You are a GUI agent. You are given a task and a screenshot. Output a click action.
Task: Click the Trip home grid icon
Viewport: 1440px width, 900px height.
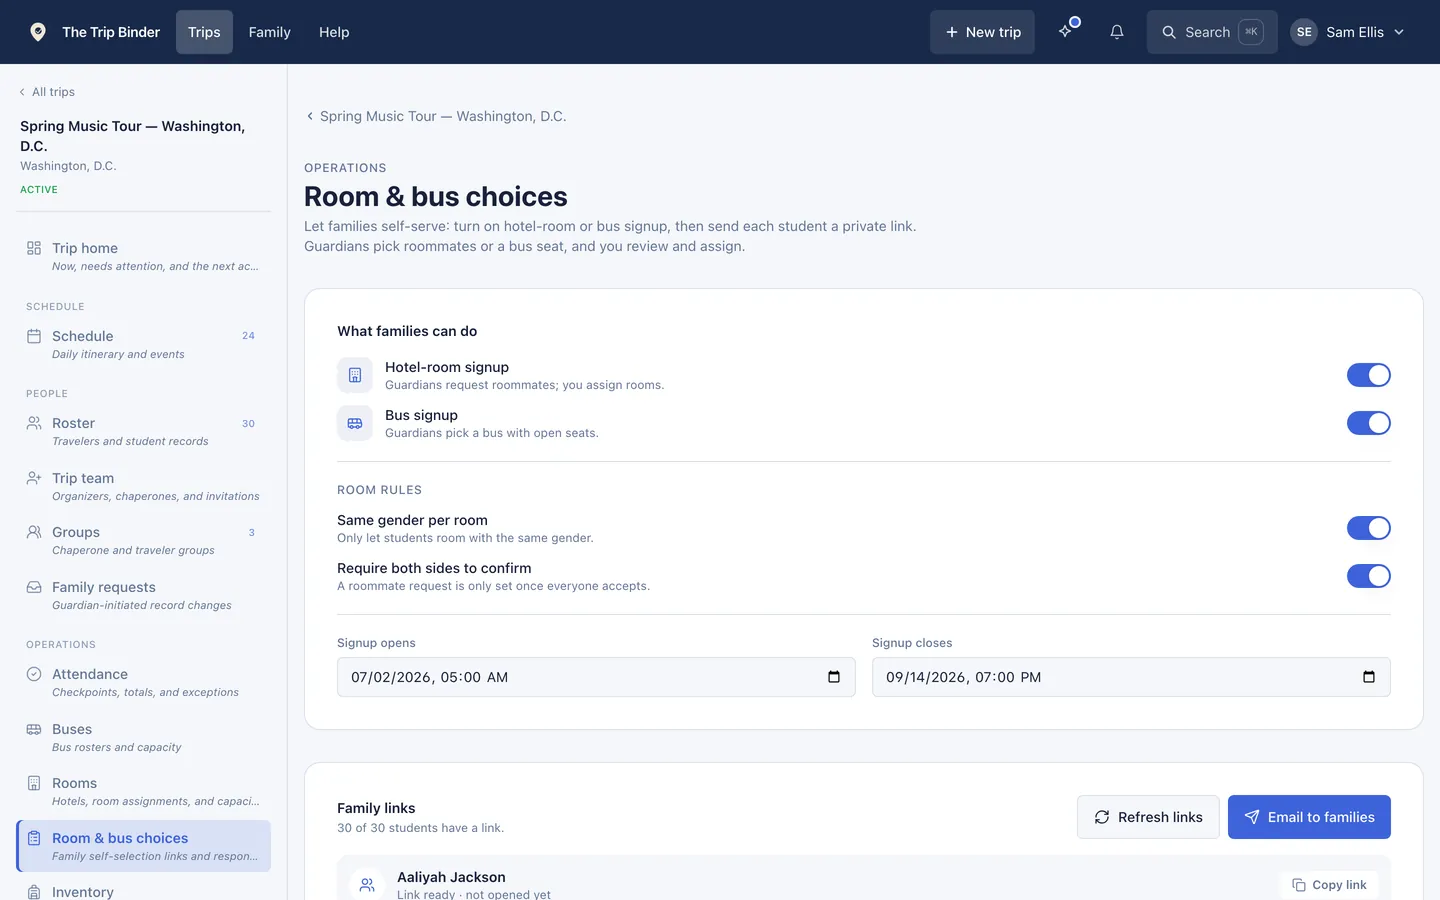34,248
